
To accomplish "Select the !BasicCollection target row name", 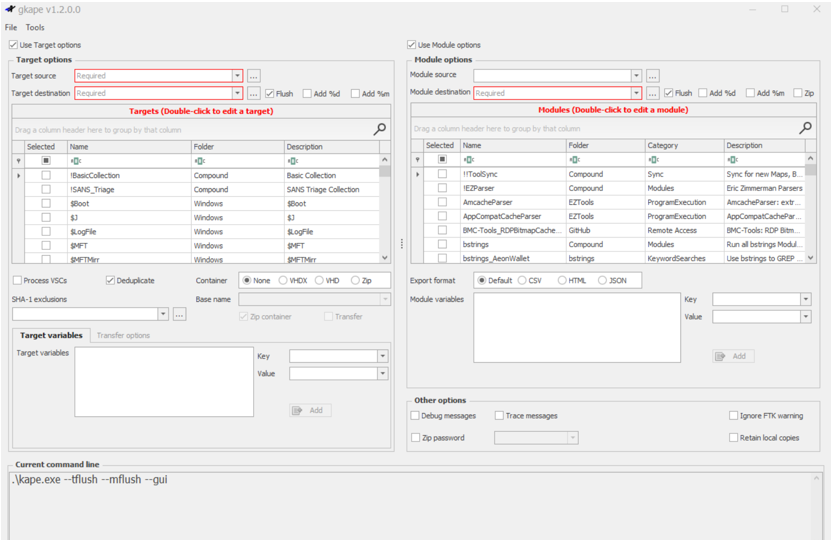I will click(95, 175).
